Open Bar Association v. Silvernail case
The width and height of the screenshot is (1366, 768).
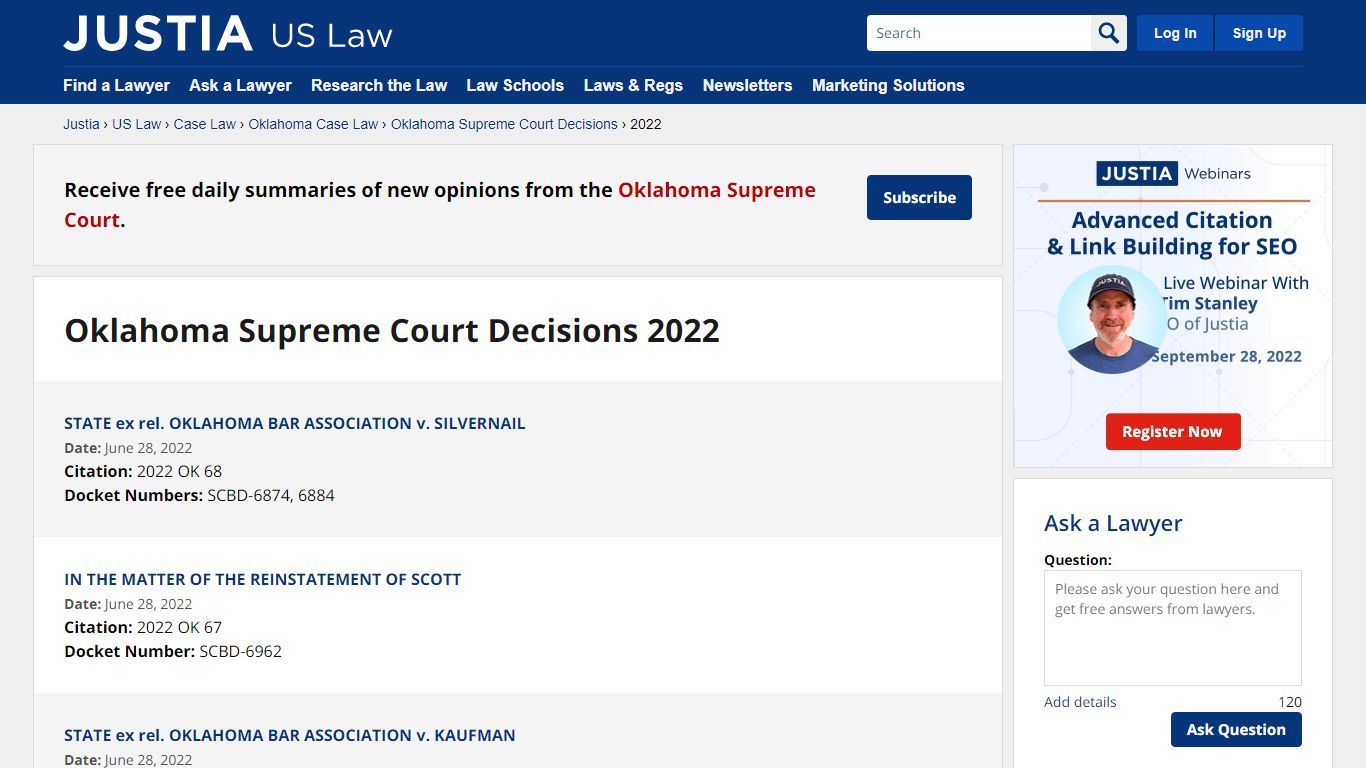click(295, 423)
